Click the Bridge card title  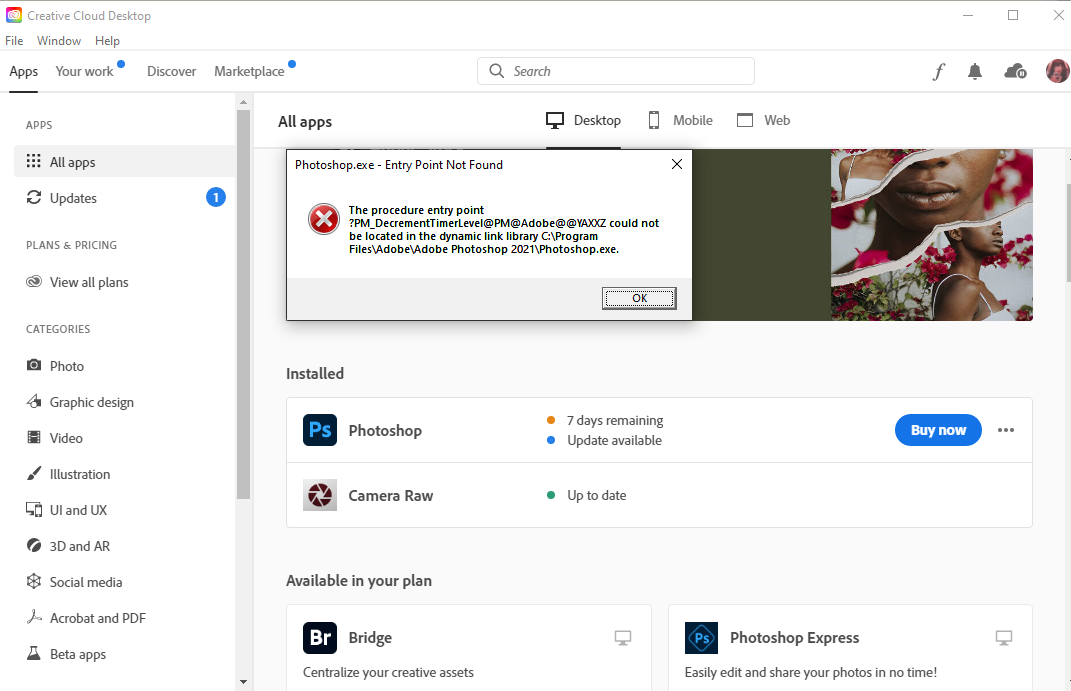coord(370,638)
